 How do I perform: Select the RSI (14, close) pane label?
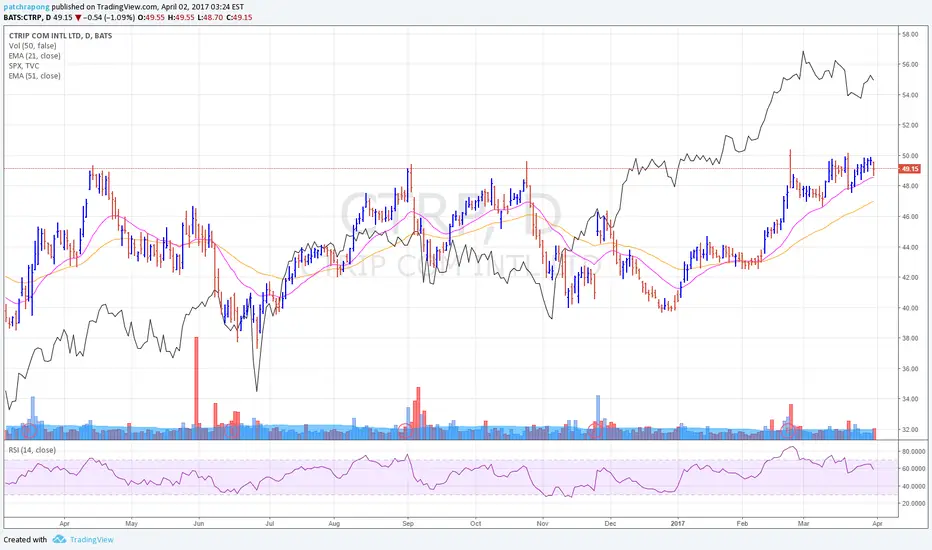click(32, 450)
